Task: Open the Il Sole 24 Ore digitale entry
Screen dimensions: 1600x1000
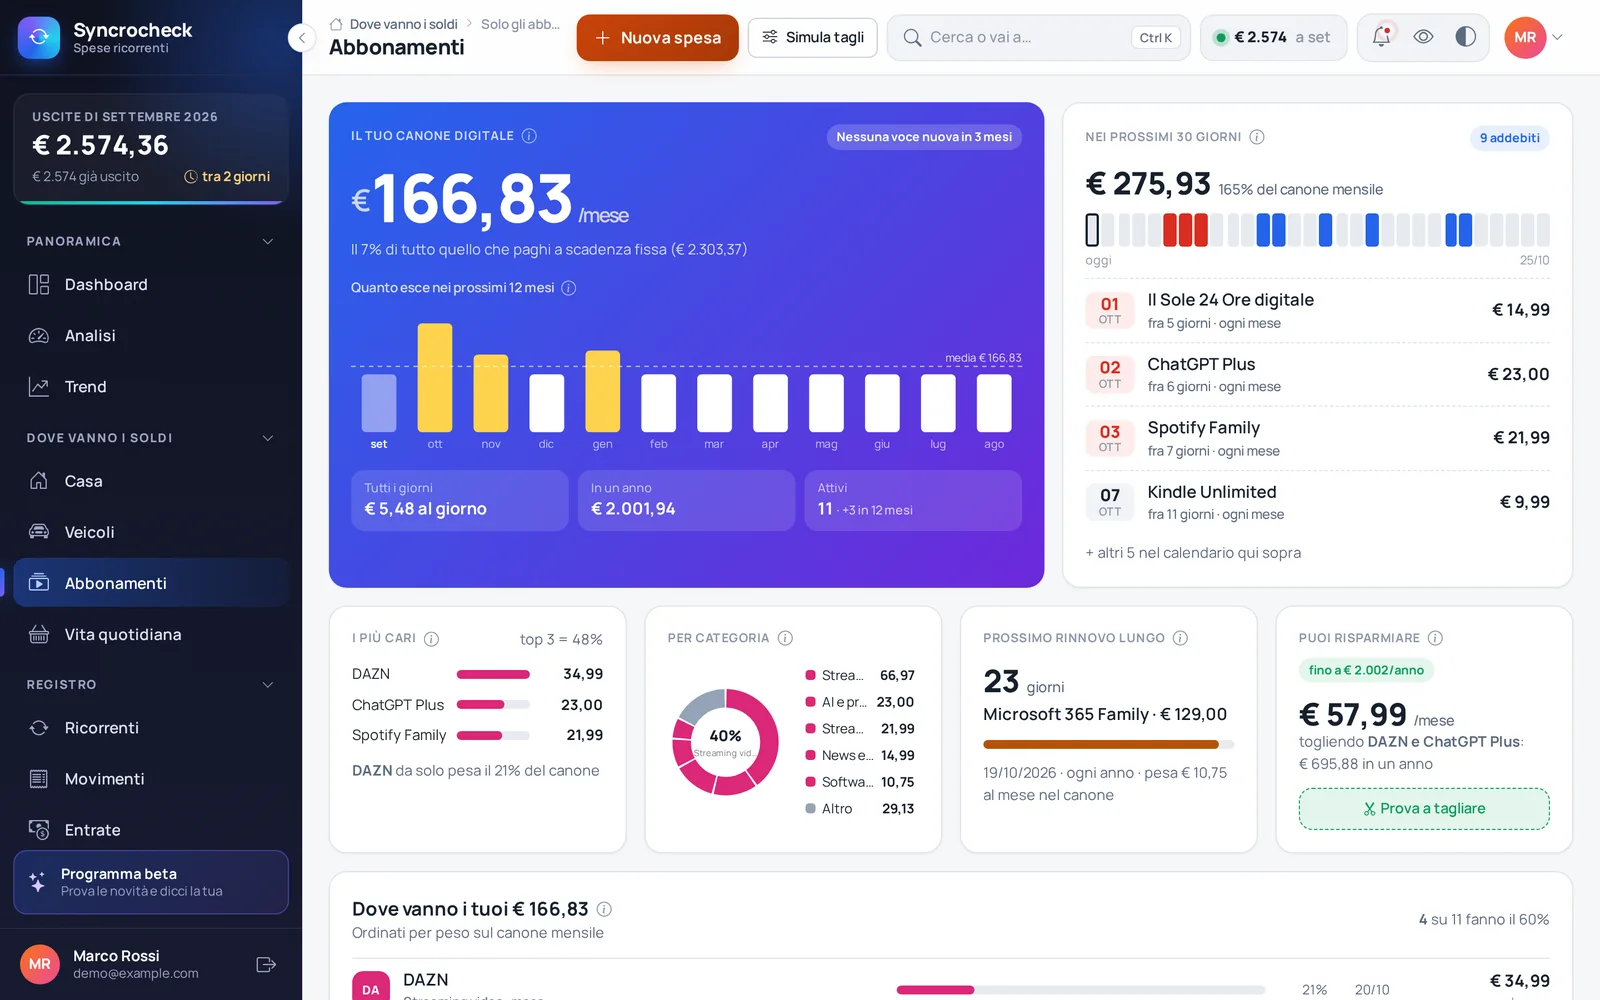Action: 1317,311
